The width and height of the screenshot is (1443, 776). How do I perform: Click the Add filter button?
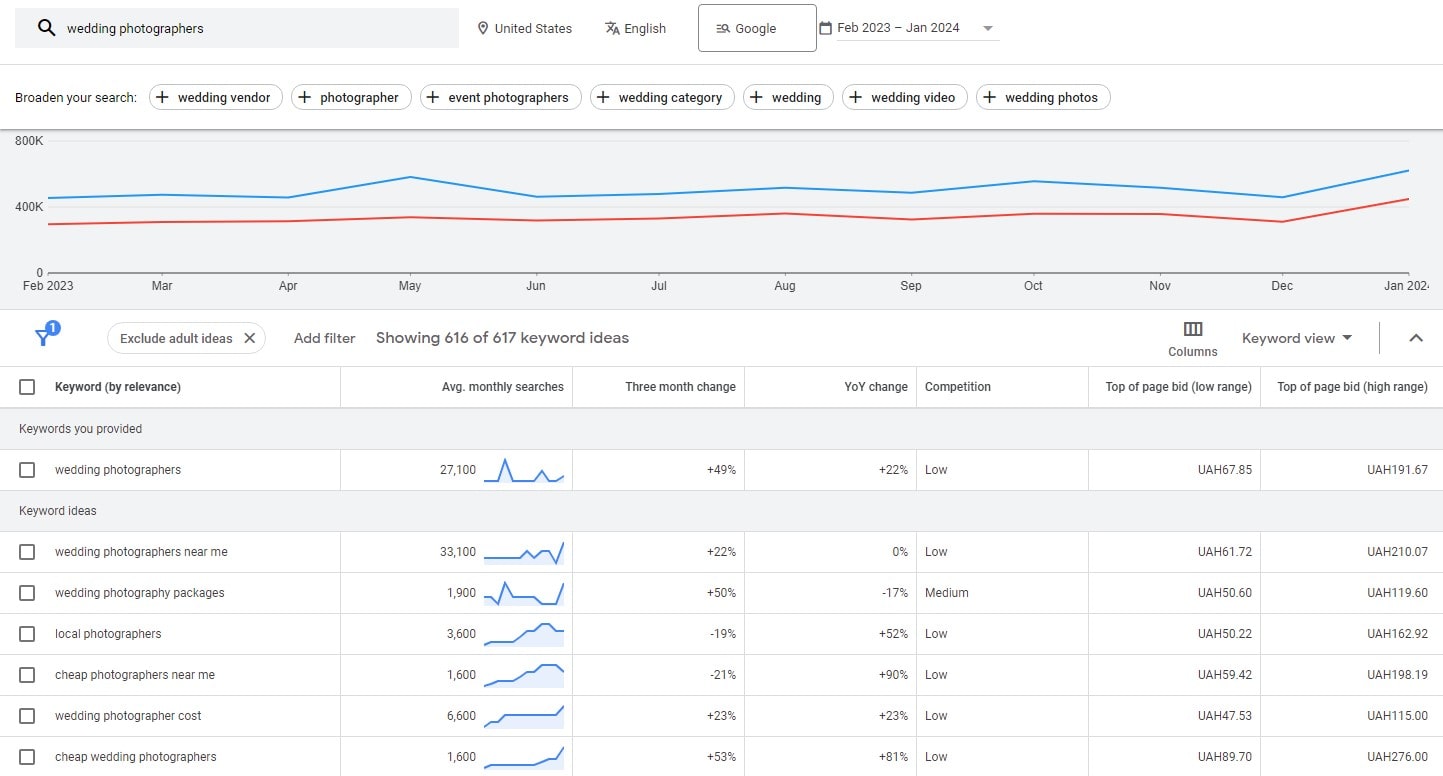[x=325, y=338]
